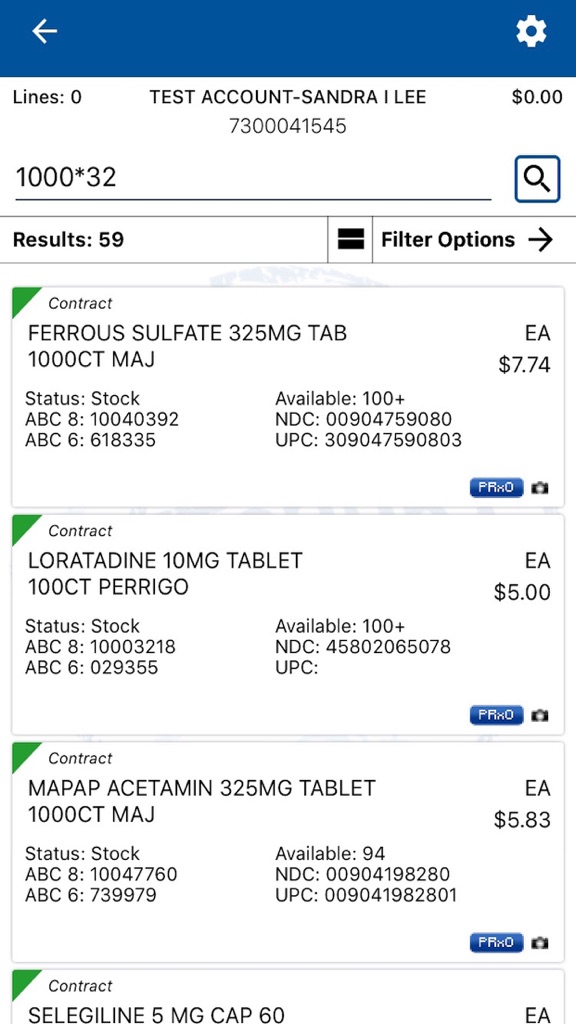Tap PRxO badge on Ferrous Sulfate card
Image resolution: width=576 pixels, height=1024 pixels.
[x=496, y=488]
